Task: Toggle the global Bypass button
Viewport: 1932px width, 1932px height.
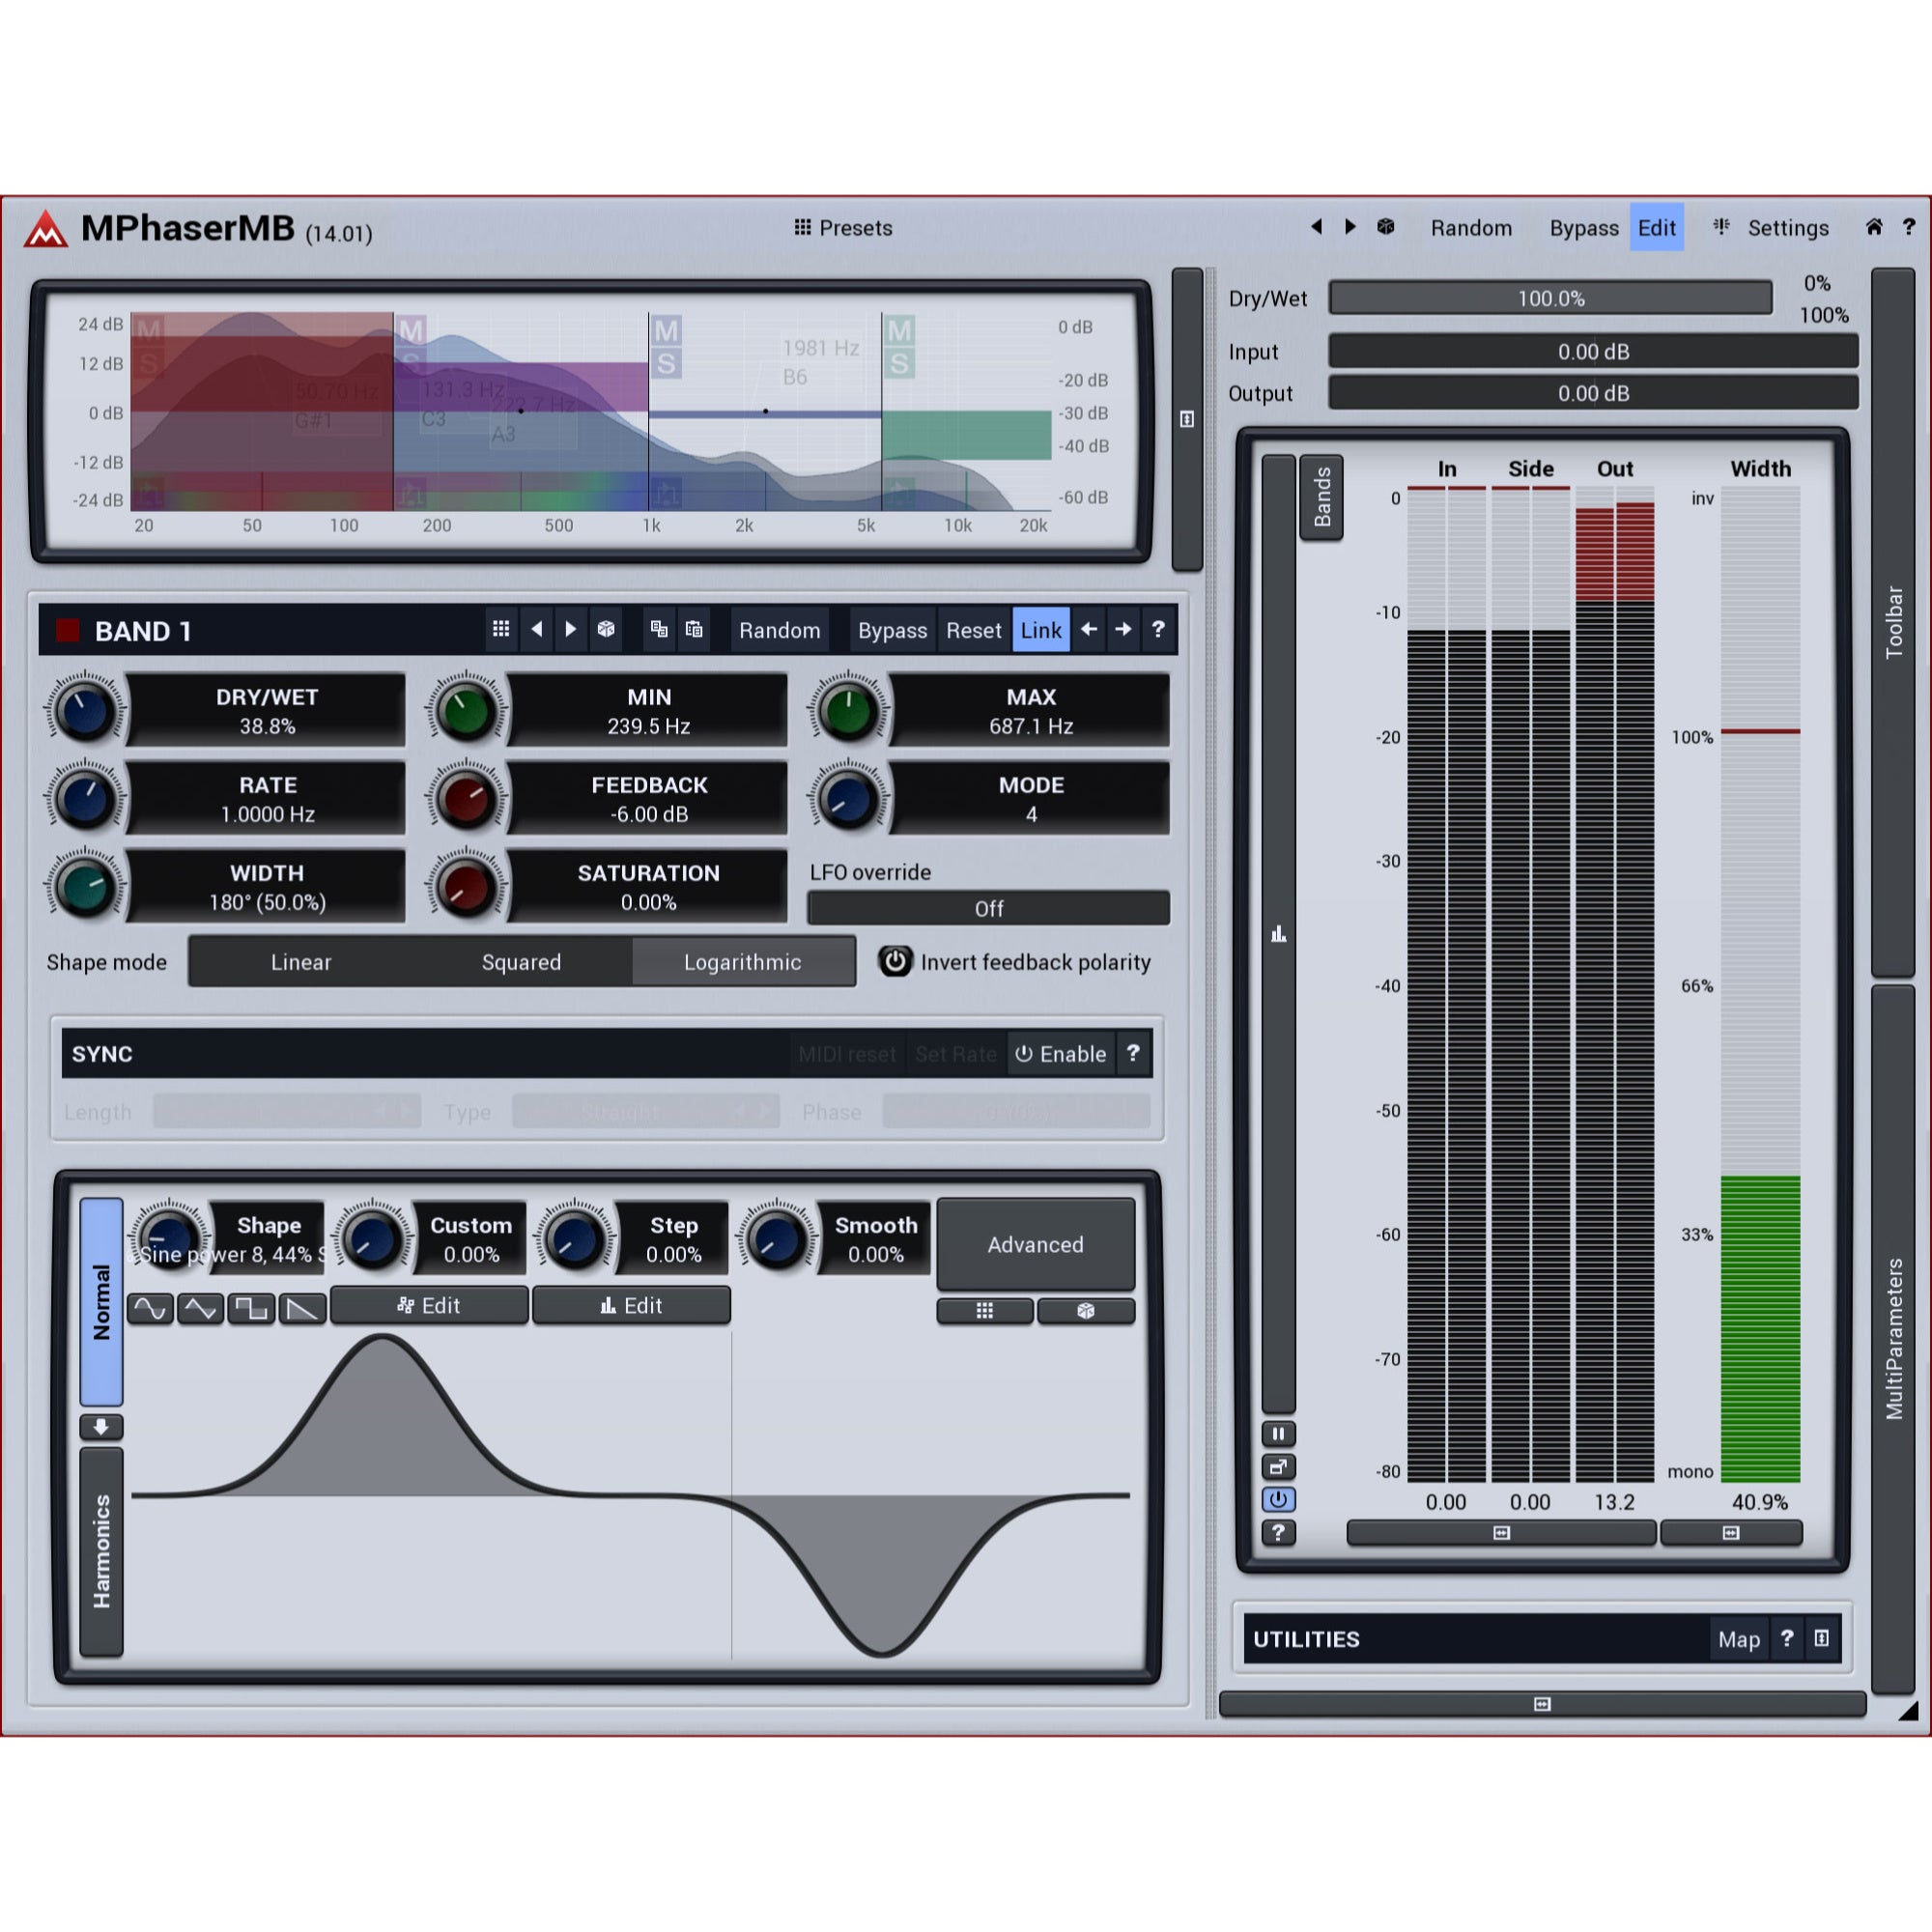Action: [1583, 228]
